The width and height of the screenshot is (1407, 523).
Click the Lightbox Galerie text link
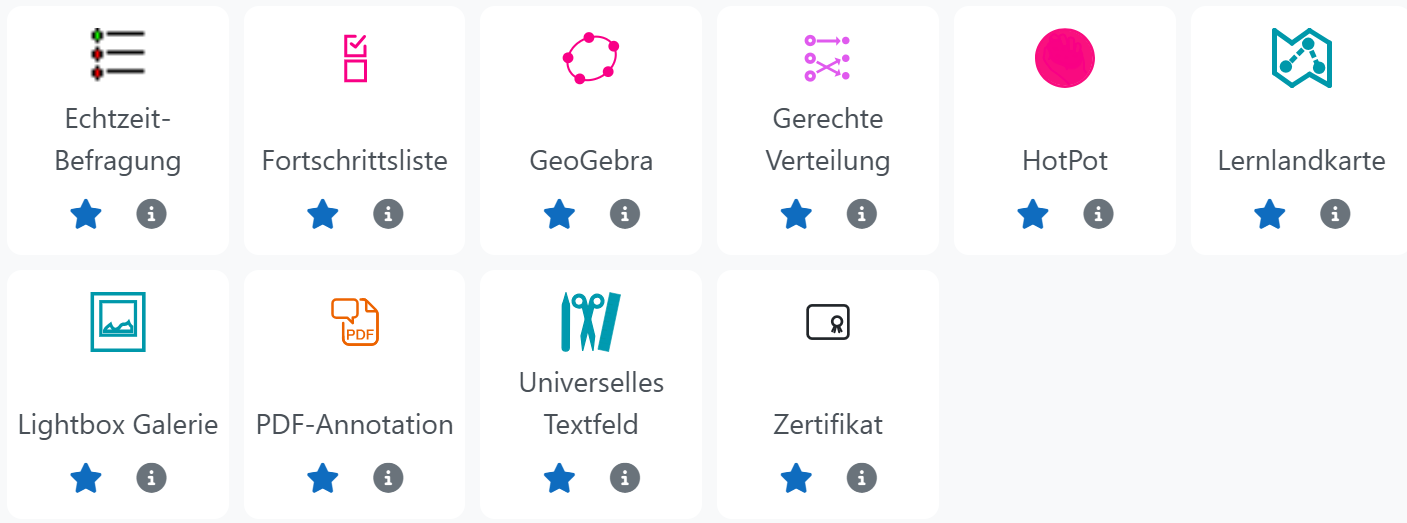coord(118,425)
